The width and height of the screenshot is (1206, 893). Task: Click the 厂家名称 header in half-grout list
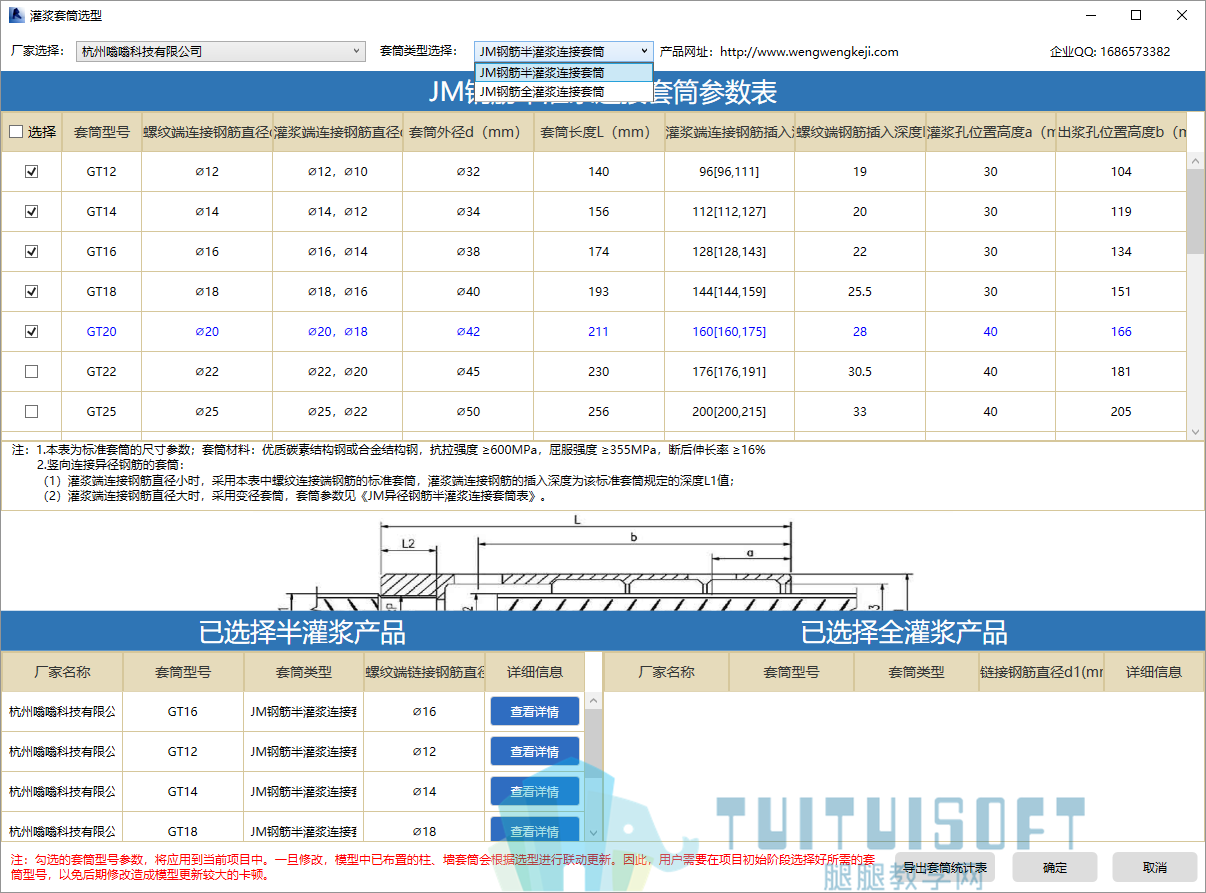[x=62, y=672]
